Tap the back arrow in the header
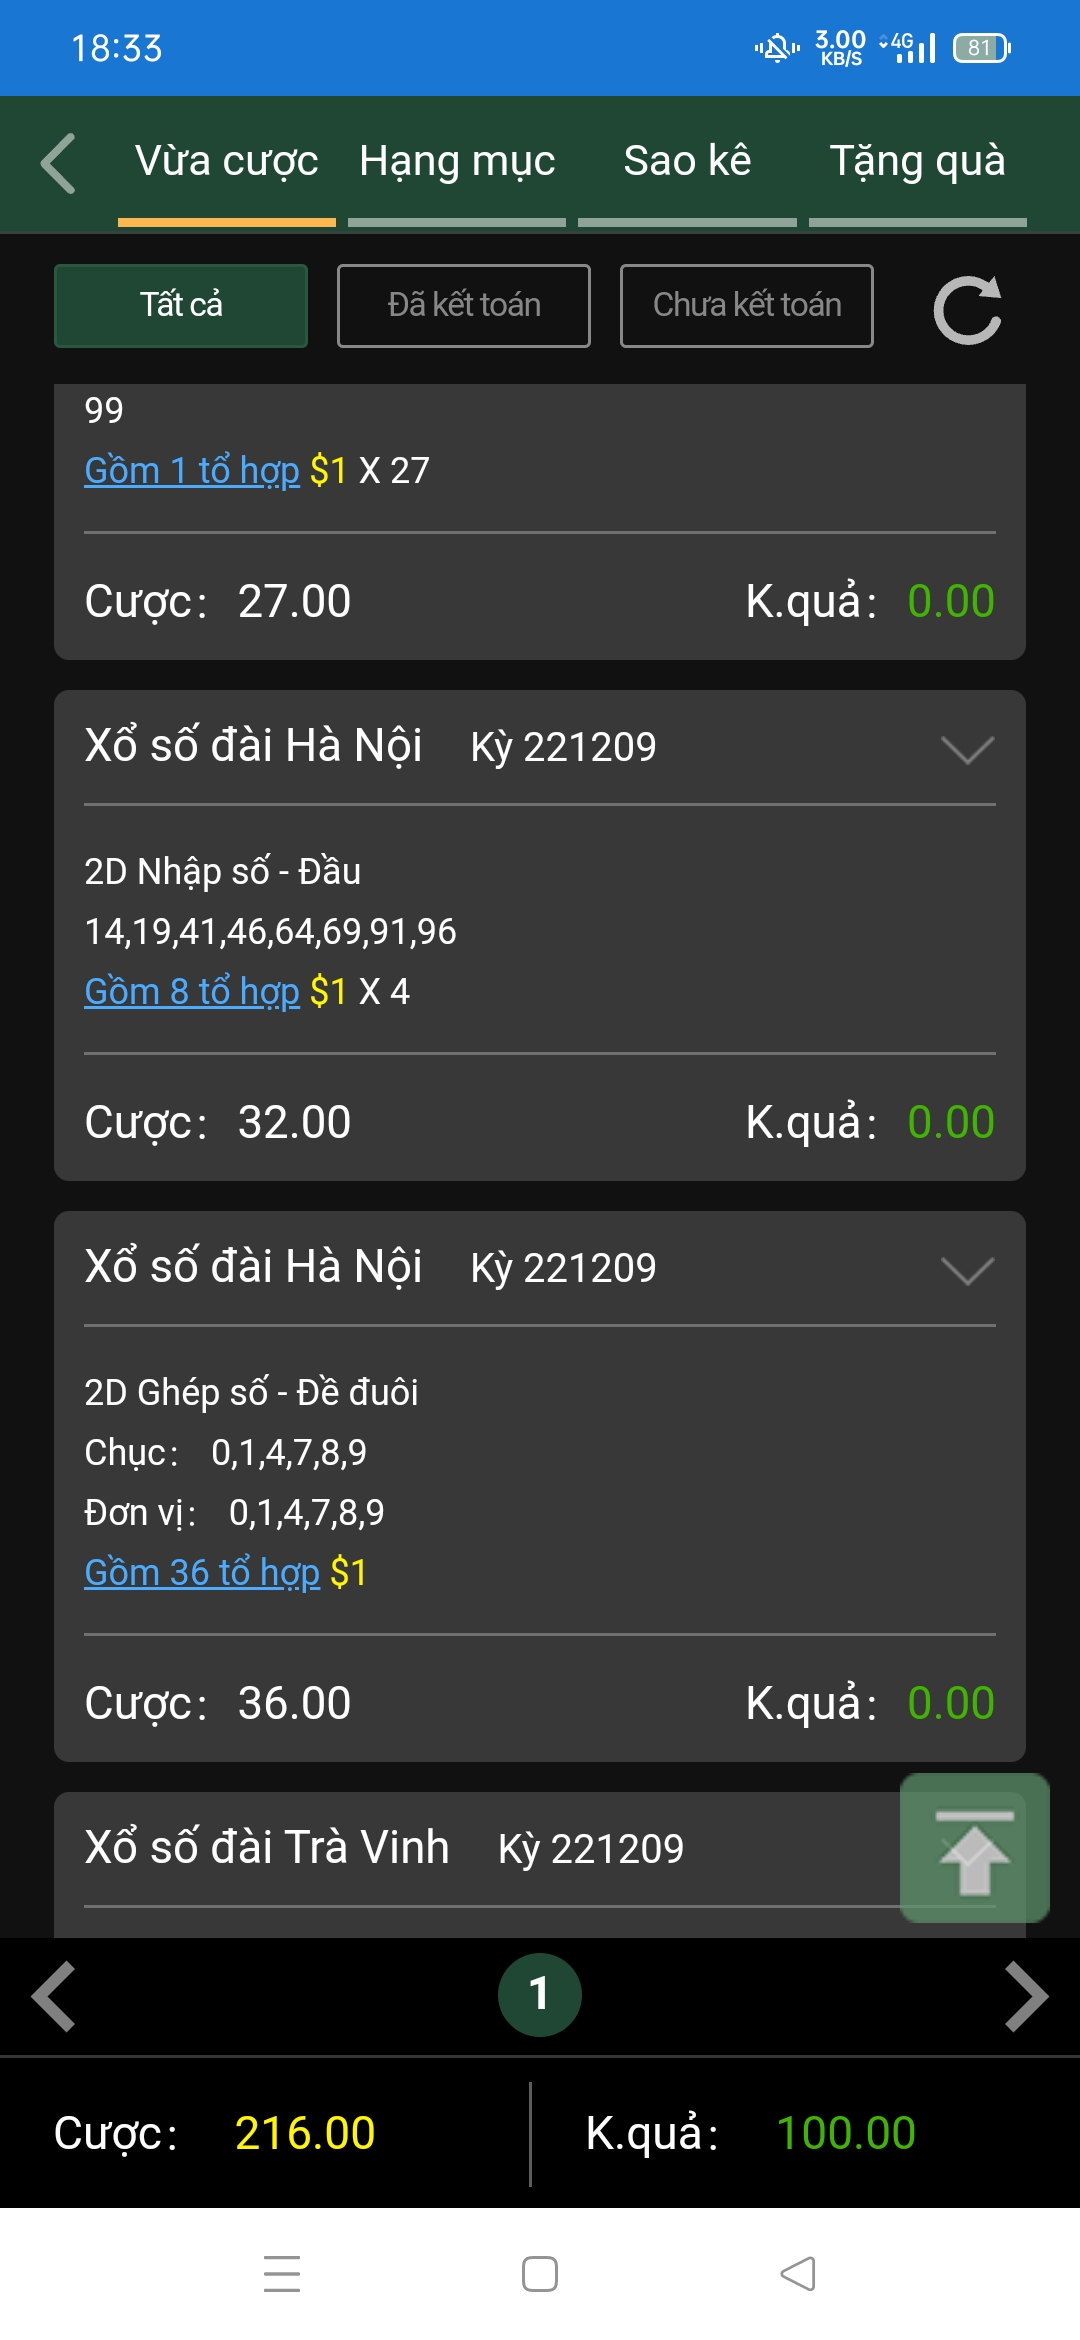1080x2340 pixels. [58, 163]
